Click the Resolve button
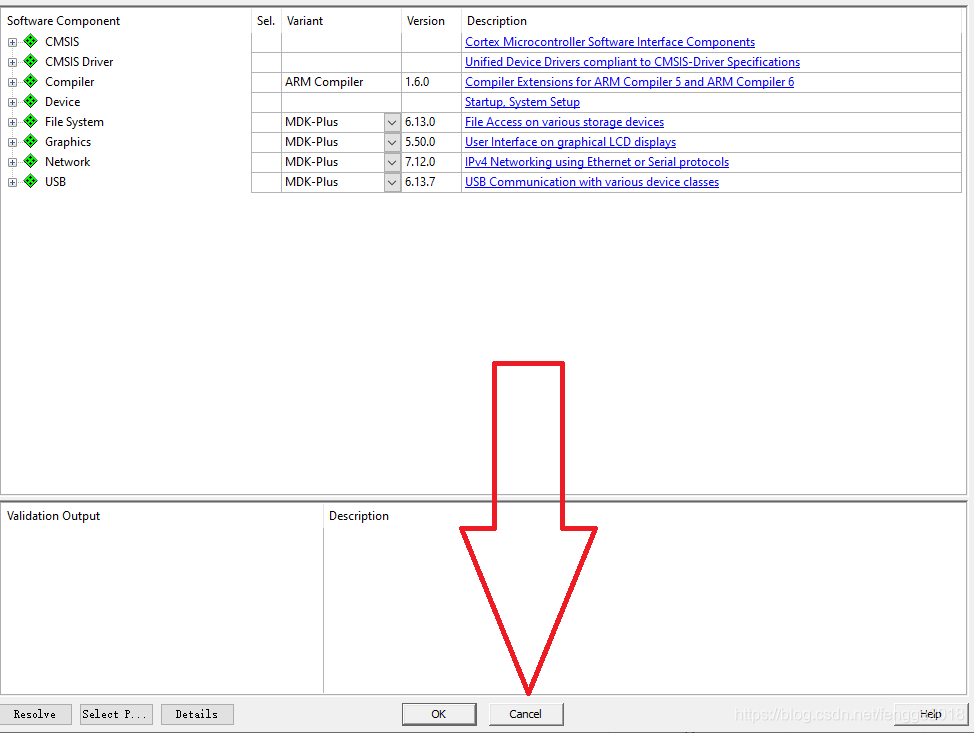This screenshot has height=733, width=974. 35,714
